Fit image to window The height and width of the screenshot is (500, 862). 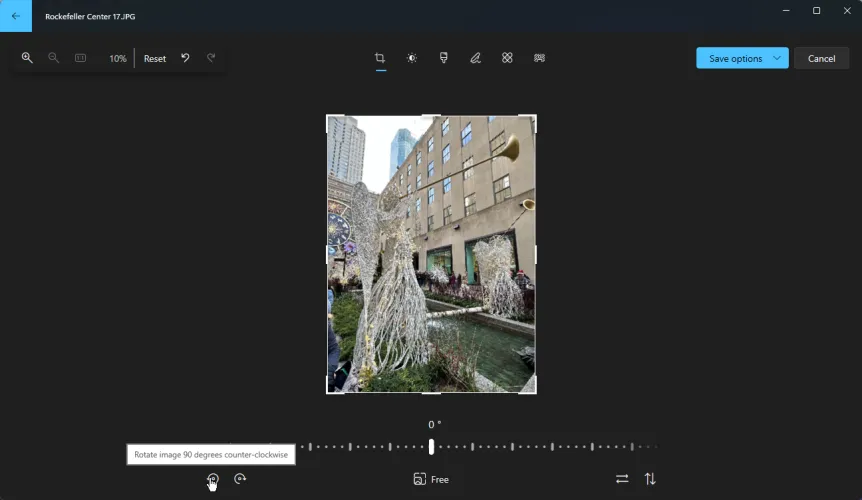tap(81, 58)
